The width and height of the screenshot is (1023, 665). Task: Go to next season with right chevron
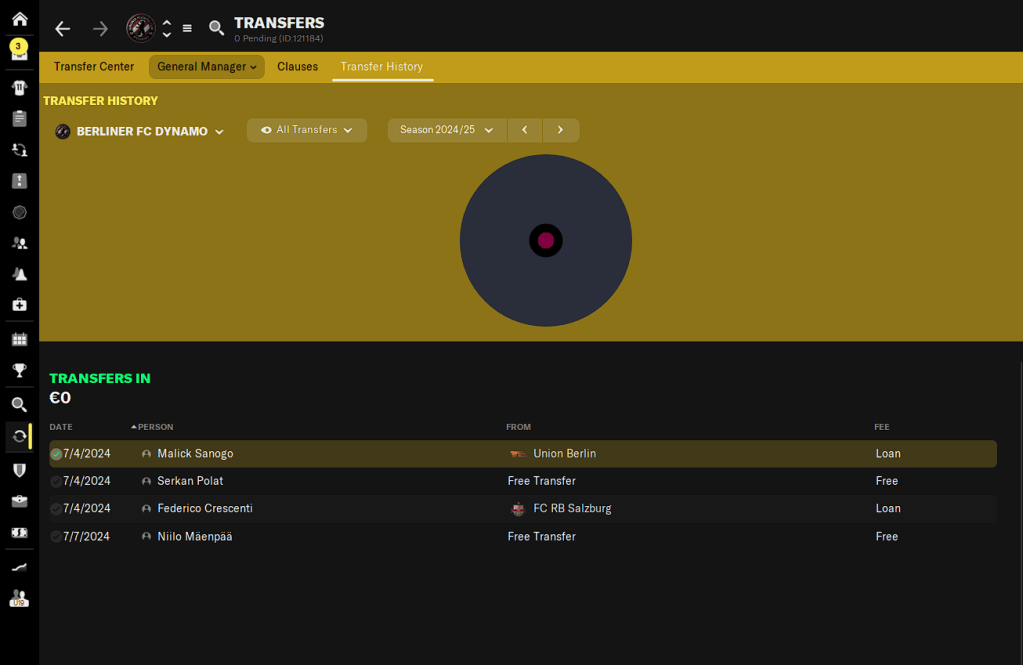click(x=560, y=130)
